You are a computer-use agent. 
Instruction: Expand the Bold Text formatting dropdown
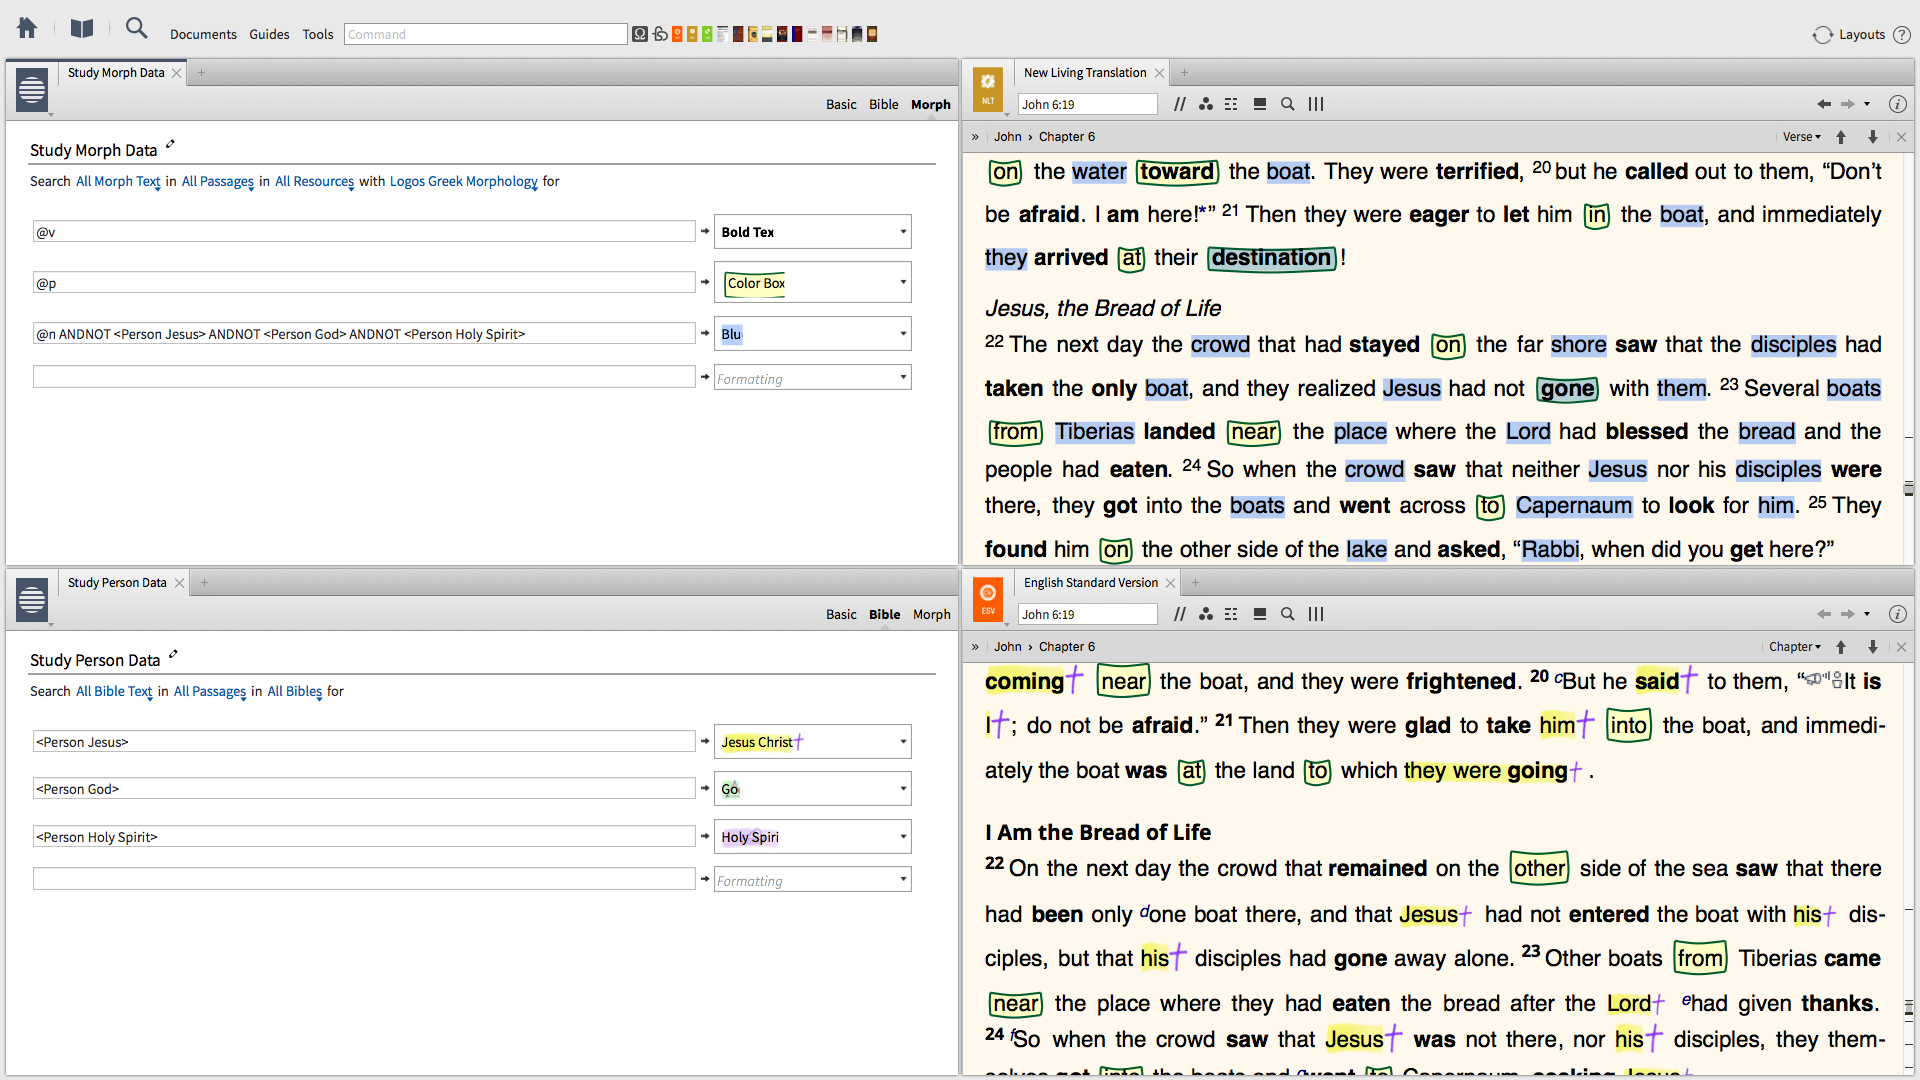(903, 232)
